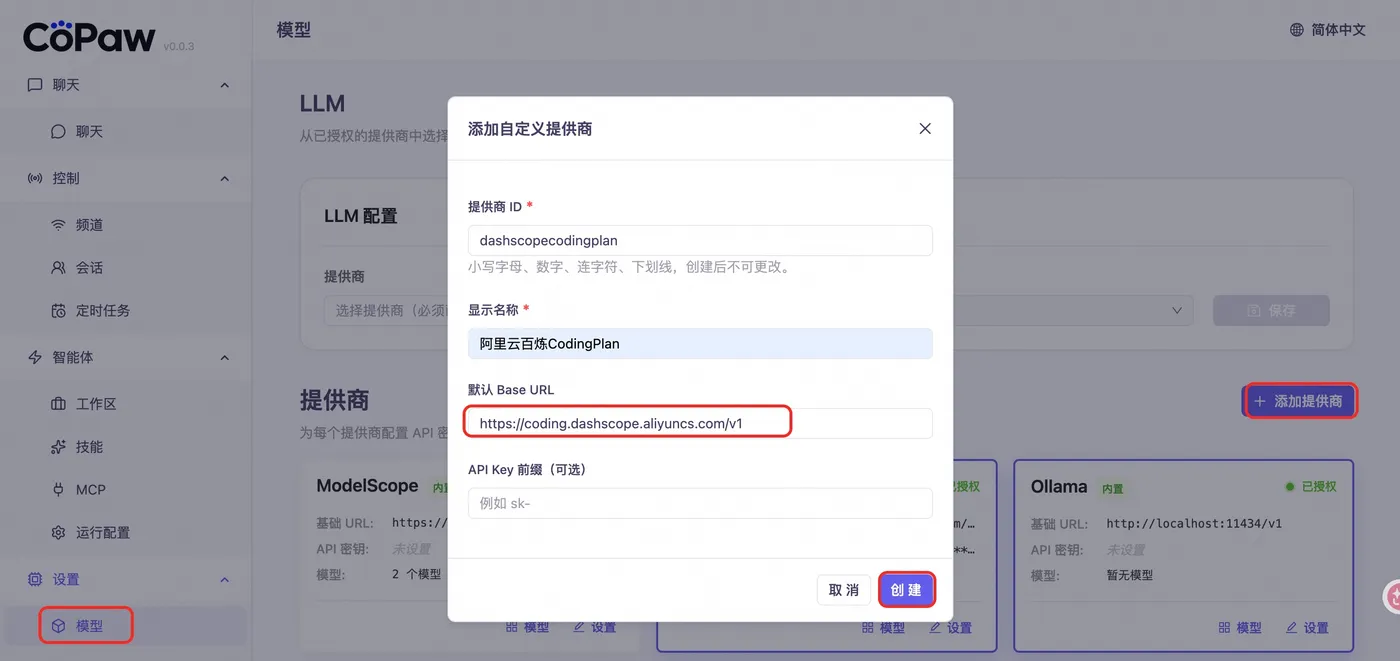
Task: Click the 频道 wifi icon
Action: coord(58,225)
